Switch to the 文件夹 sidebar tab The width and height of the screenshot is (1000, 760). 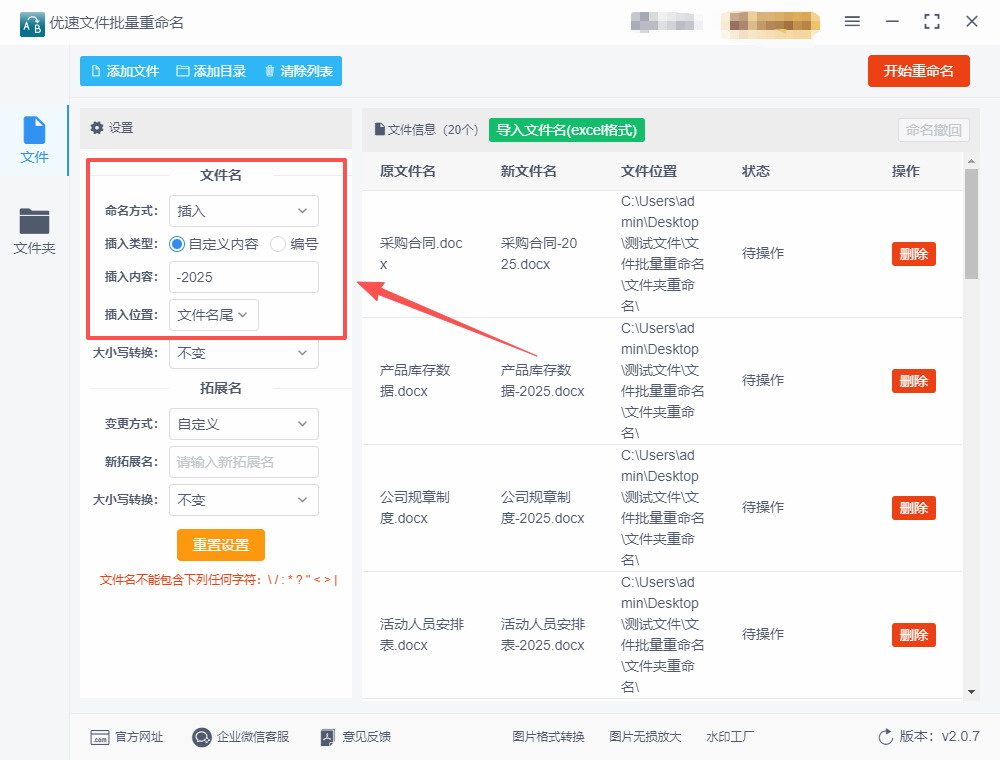tap(34, 231)
